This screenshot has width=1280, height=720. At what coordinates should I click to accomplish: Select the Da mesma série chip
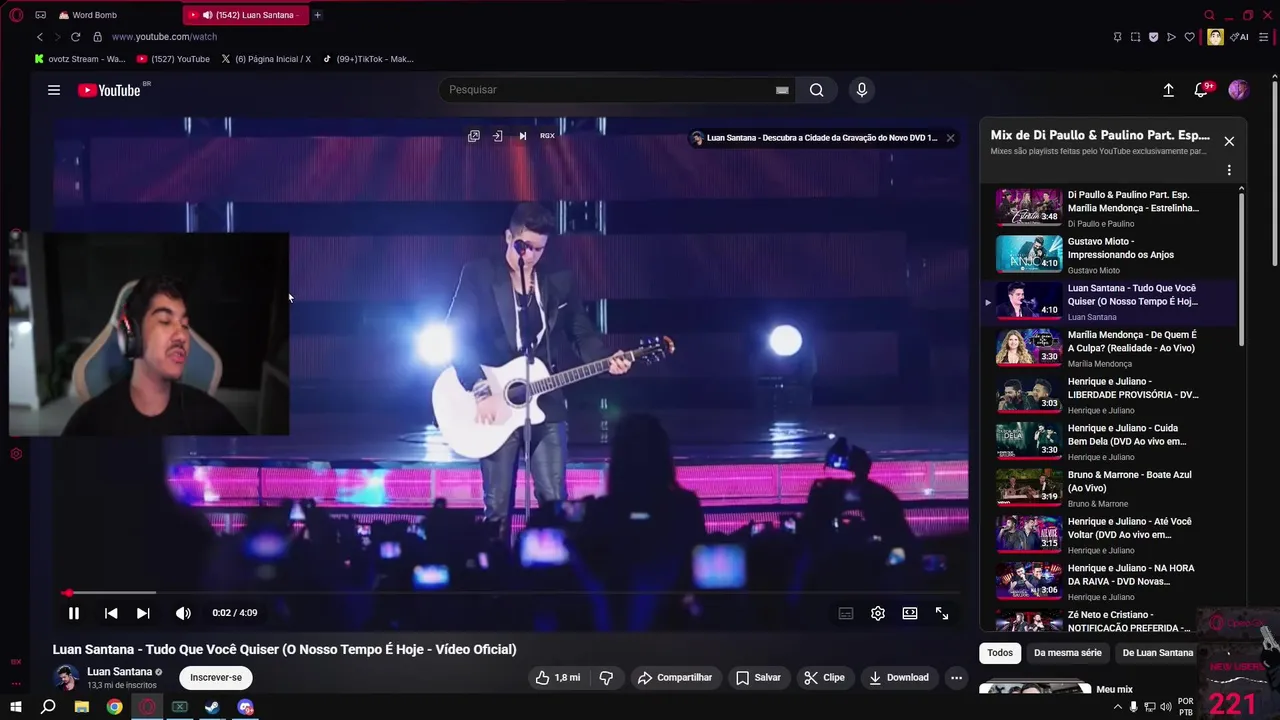(1068, 653)
